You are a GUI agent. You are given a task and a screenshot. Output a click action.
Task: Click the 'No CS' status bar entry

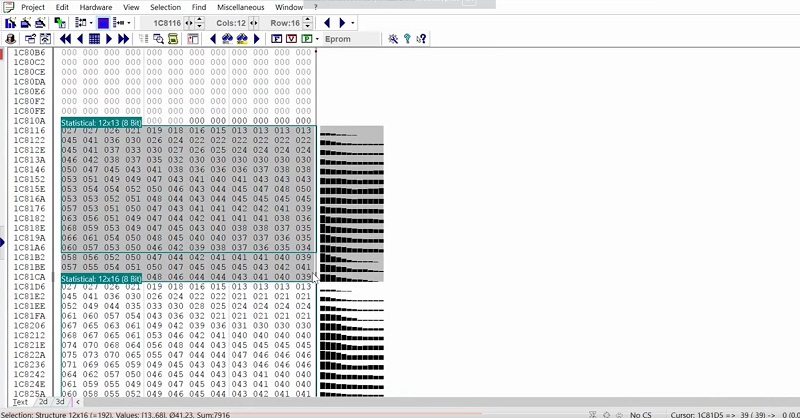640,414
